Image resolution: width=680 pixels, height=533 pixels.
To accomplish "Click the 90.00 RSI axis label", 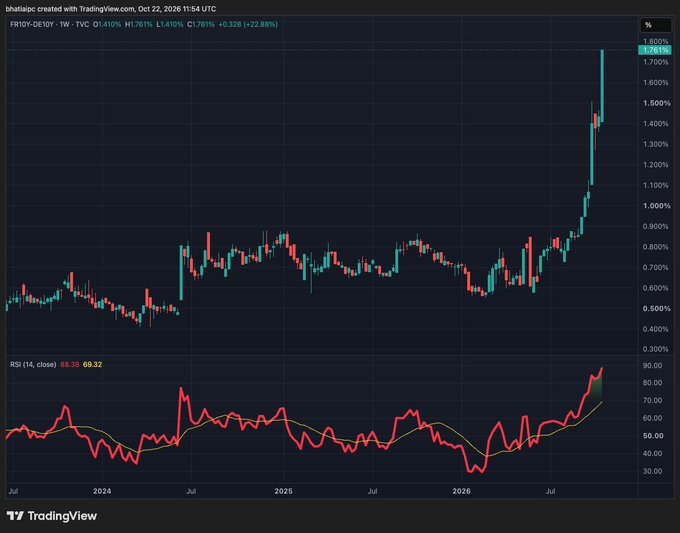I will click(653, 366).
